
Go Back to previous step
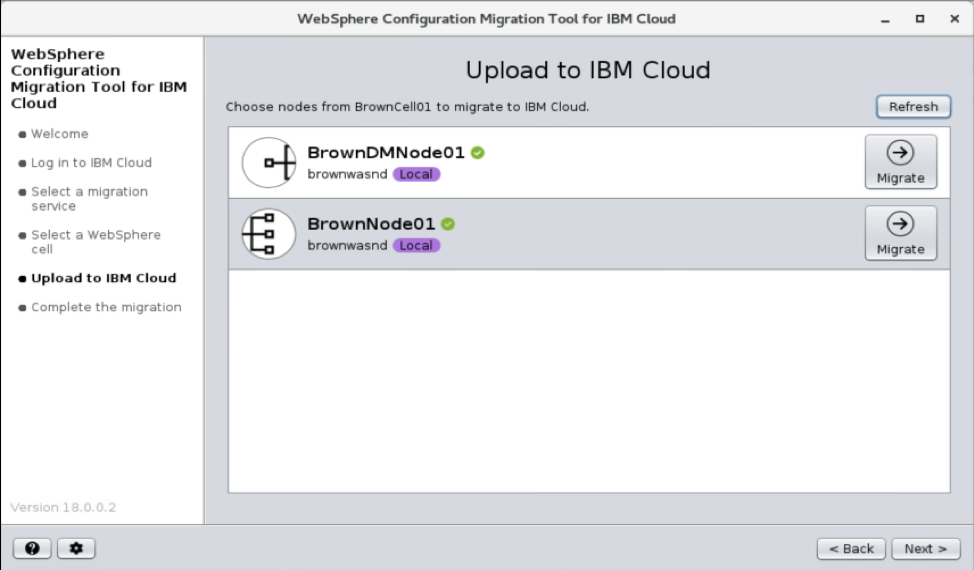pos(851,548)
